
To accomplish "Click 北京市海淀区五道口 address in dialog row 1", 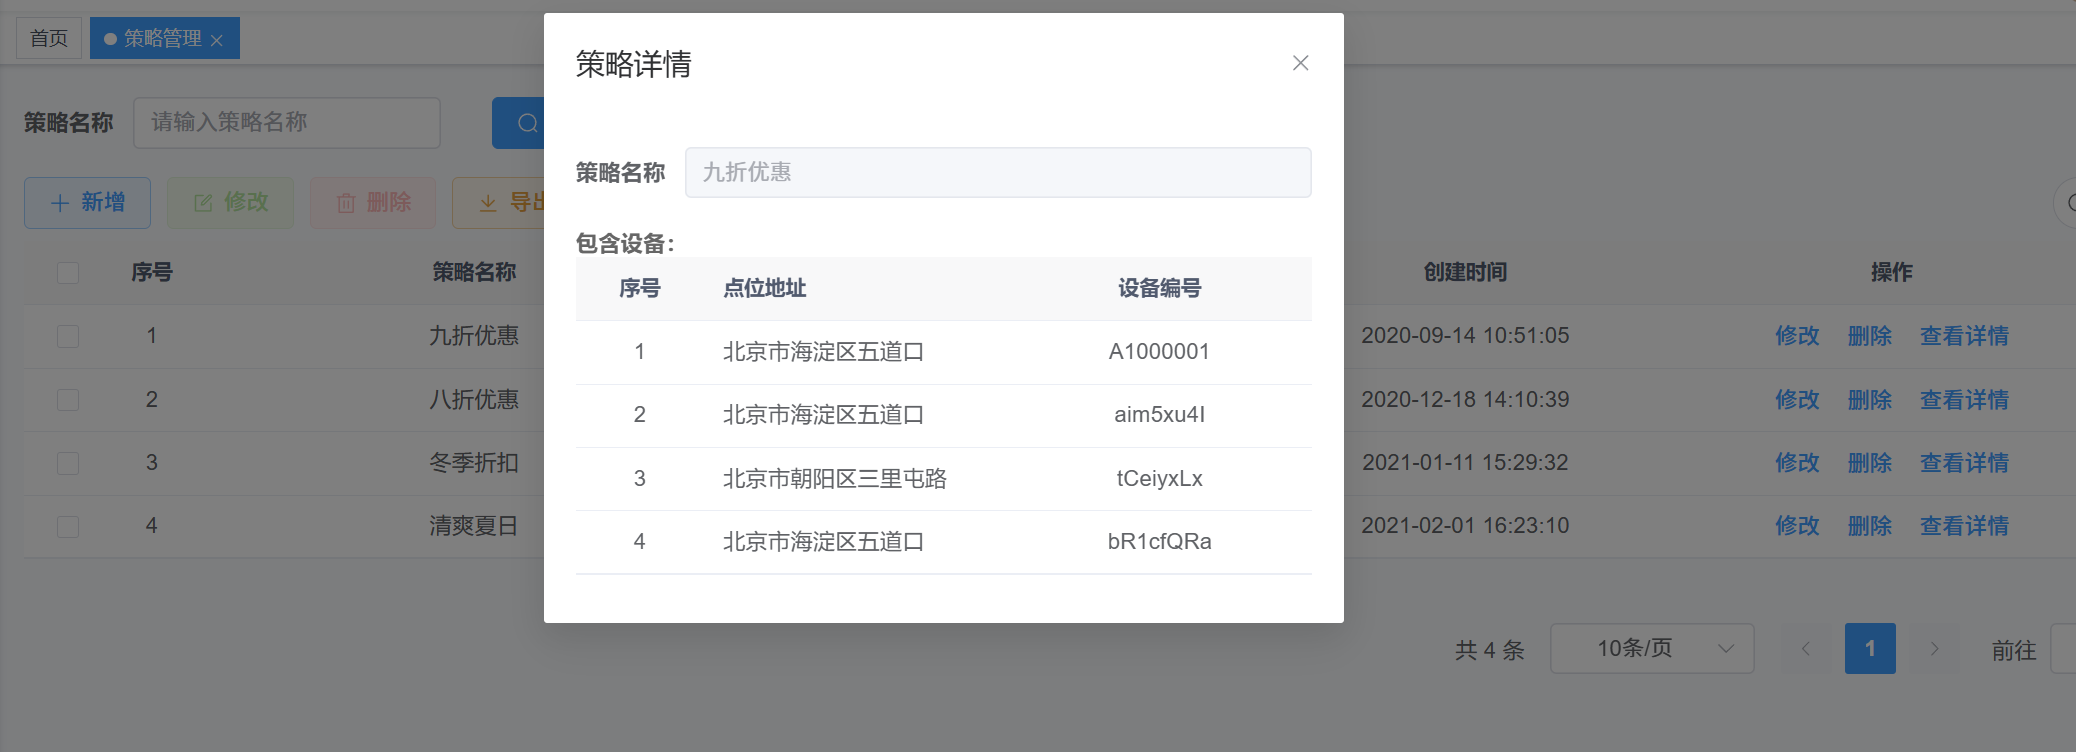I will 823,352.
